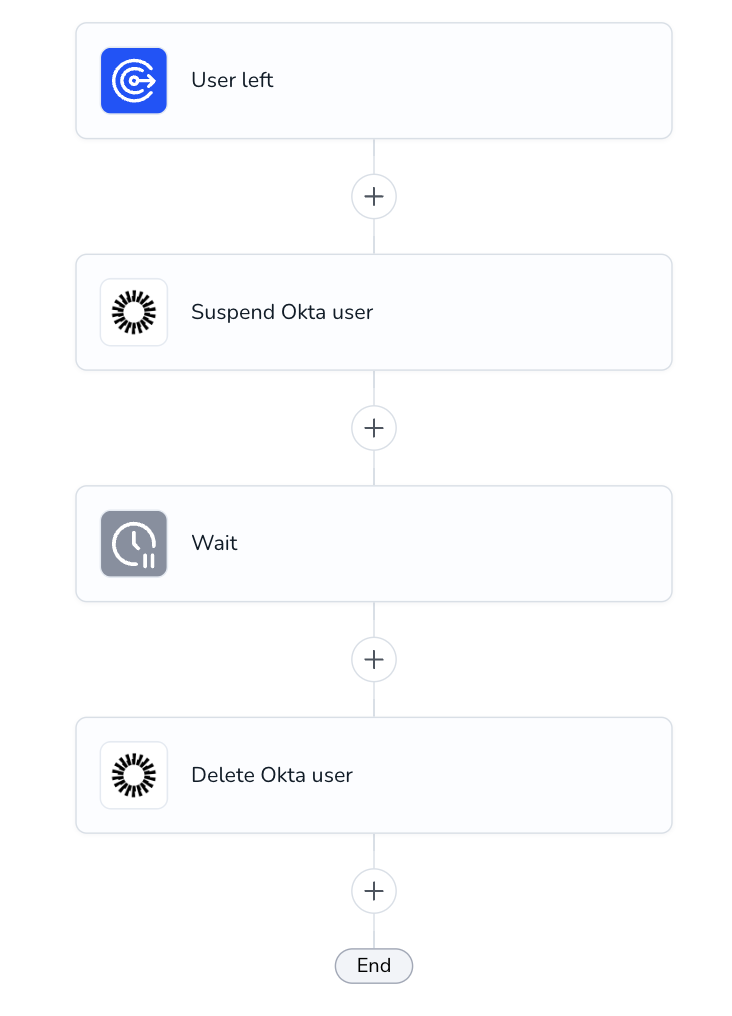Viewport: 732px width, 1016px height.
Task: Click the End node pill
Action: coord(374,965)
